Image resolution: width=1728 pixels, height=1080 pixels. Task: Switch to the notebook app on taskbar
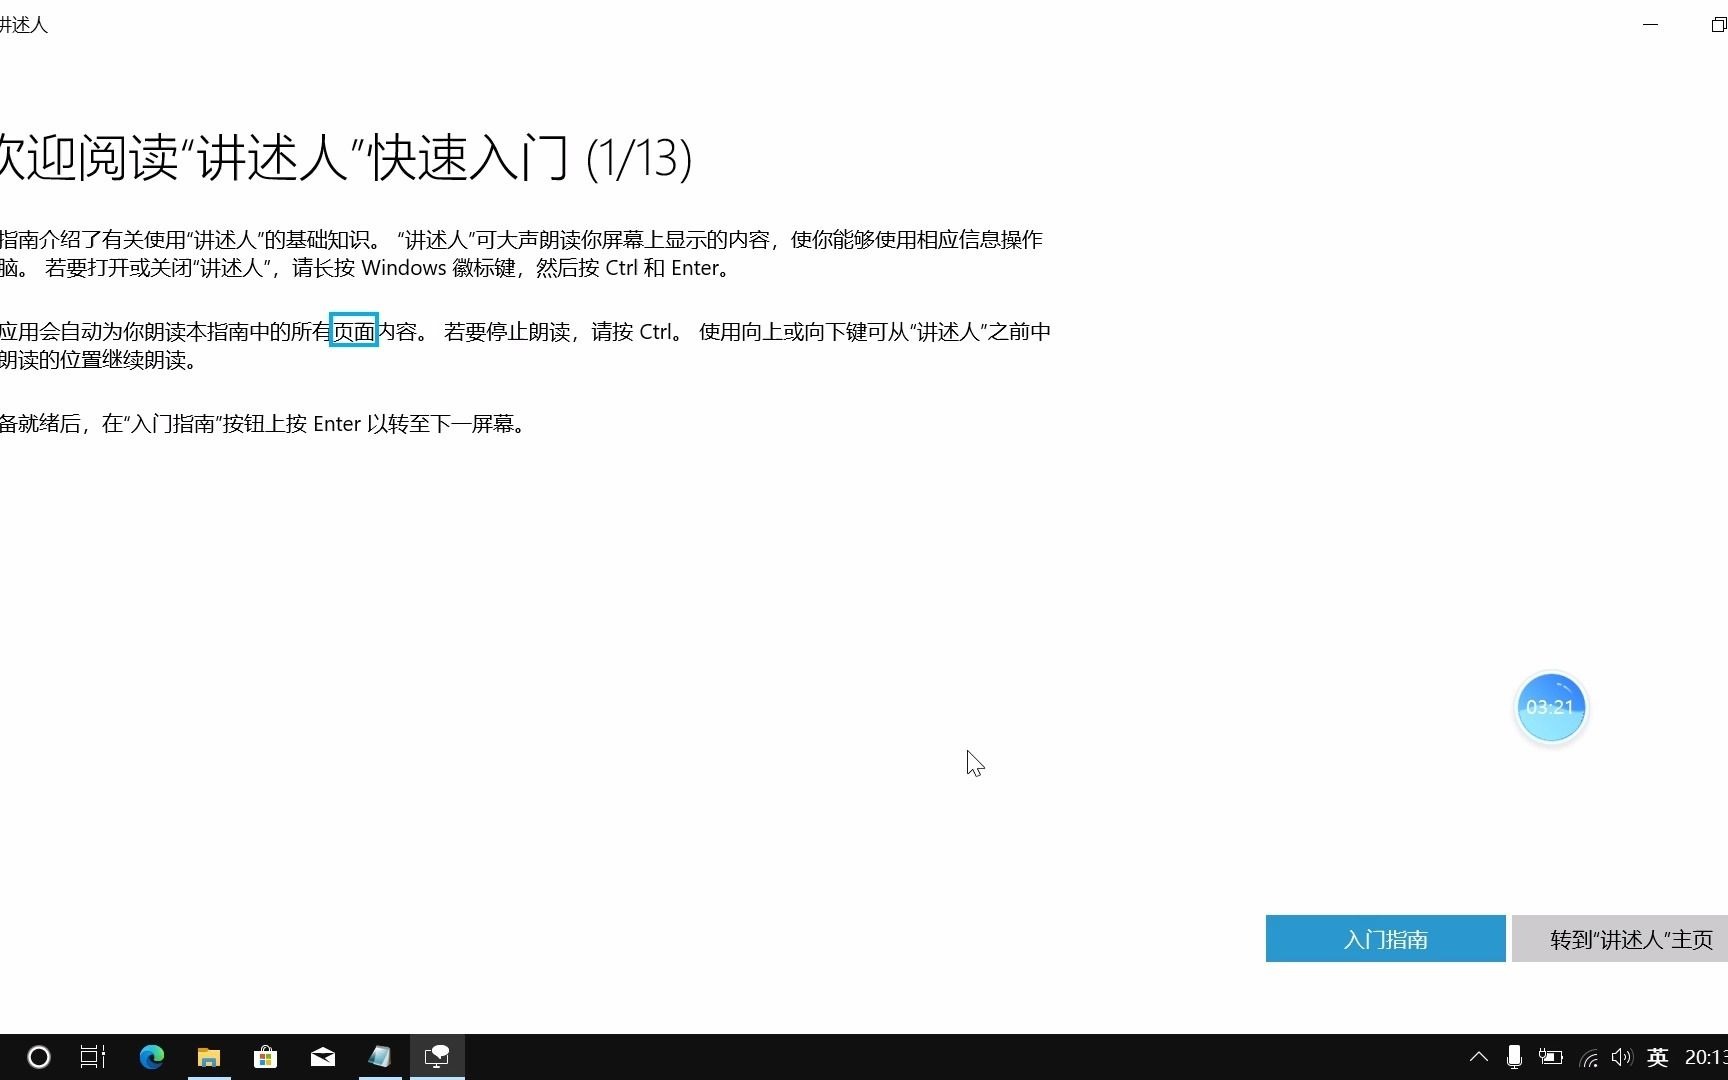[x=379, y=1057]
